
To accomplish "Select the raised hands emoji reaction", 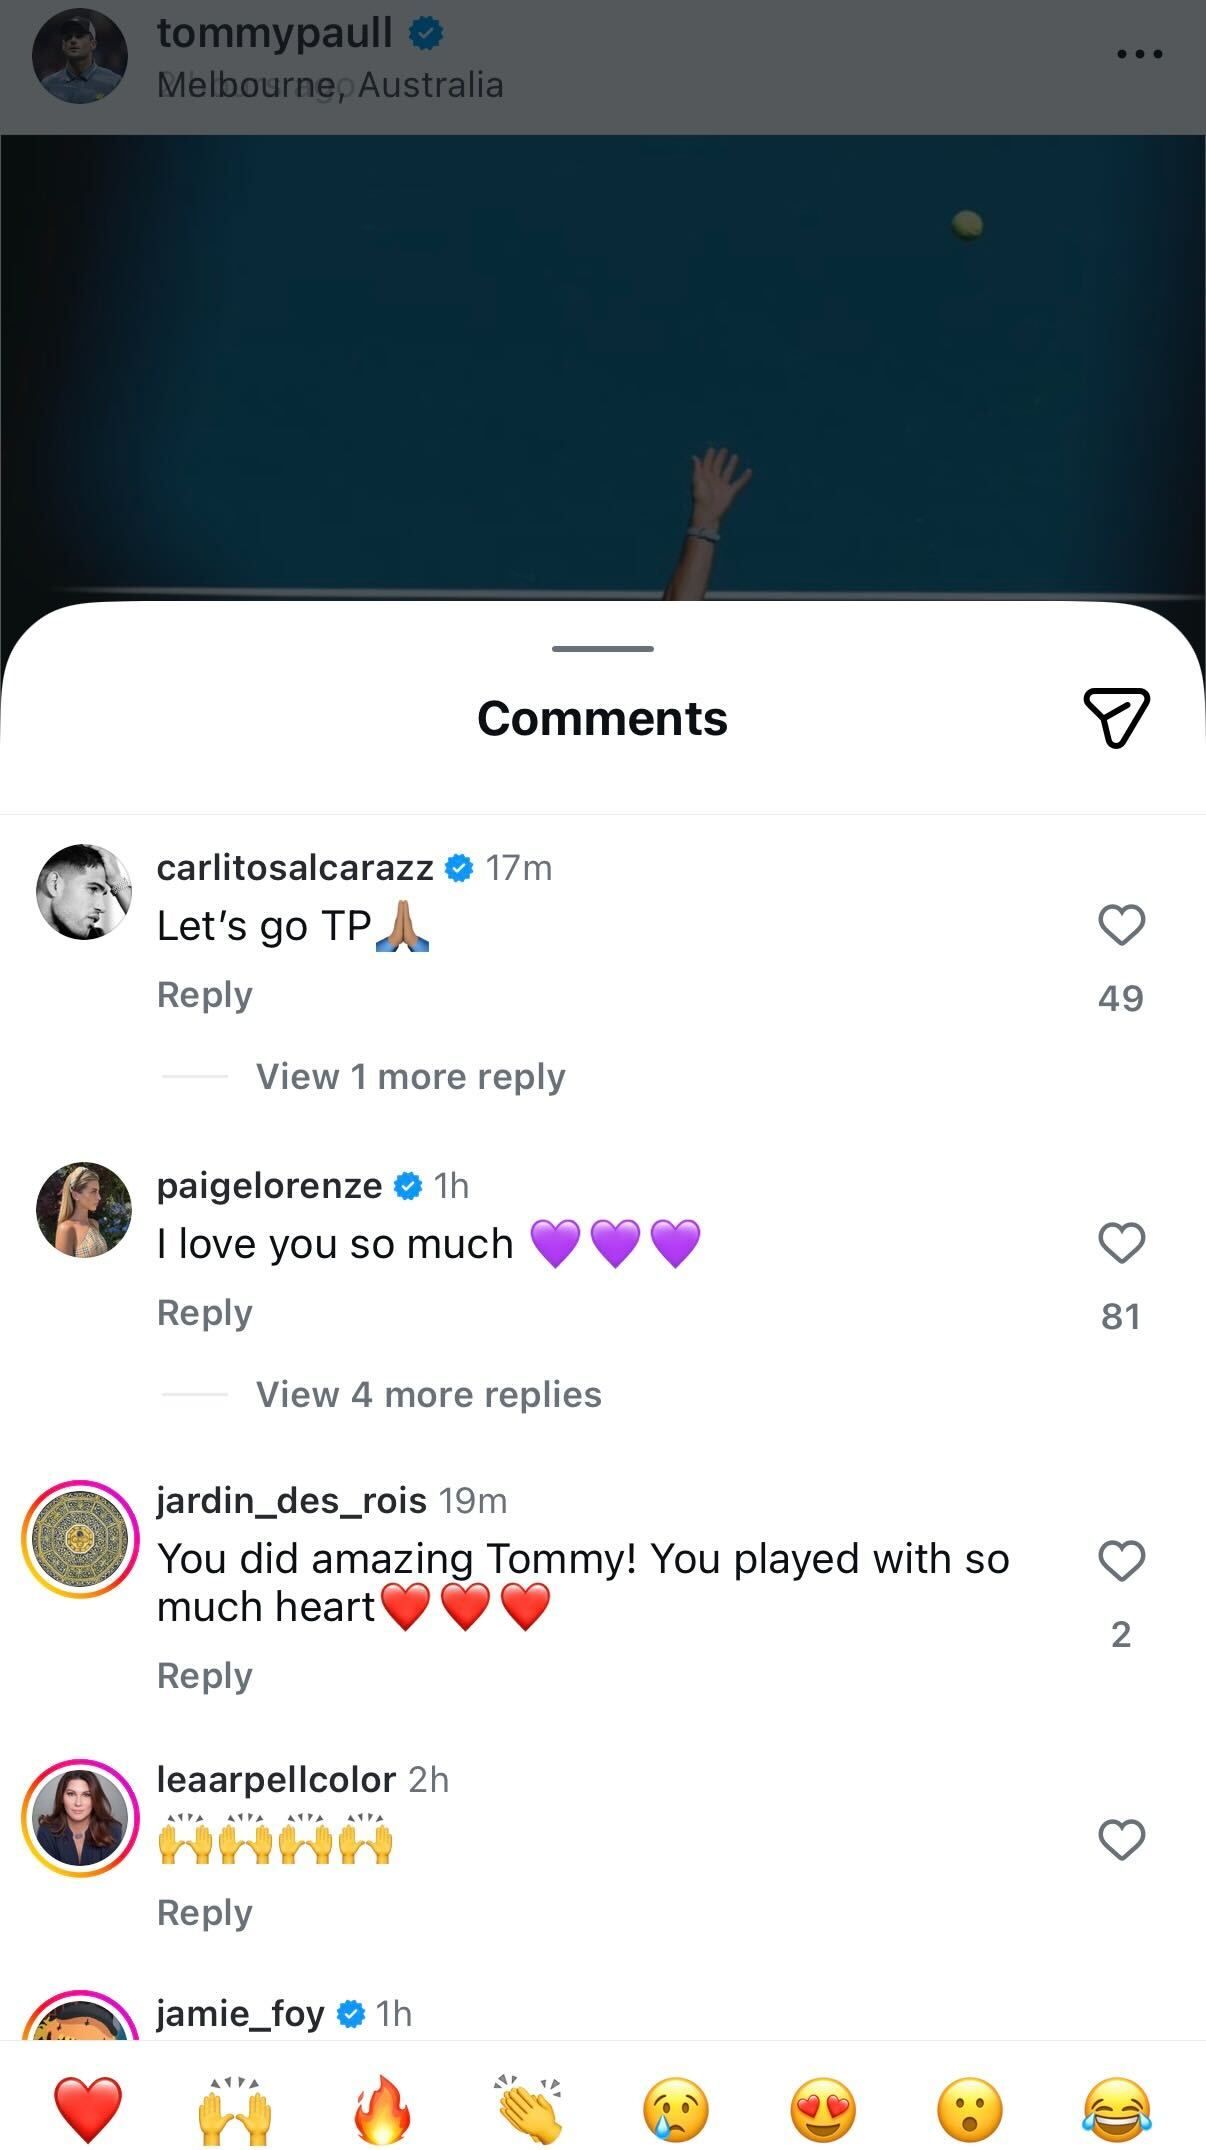I will point(235,2108).
